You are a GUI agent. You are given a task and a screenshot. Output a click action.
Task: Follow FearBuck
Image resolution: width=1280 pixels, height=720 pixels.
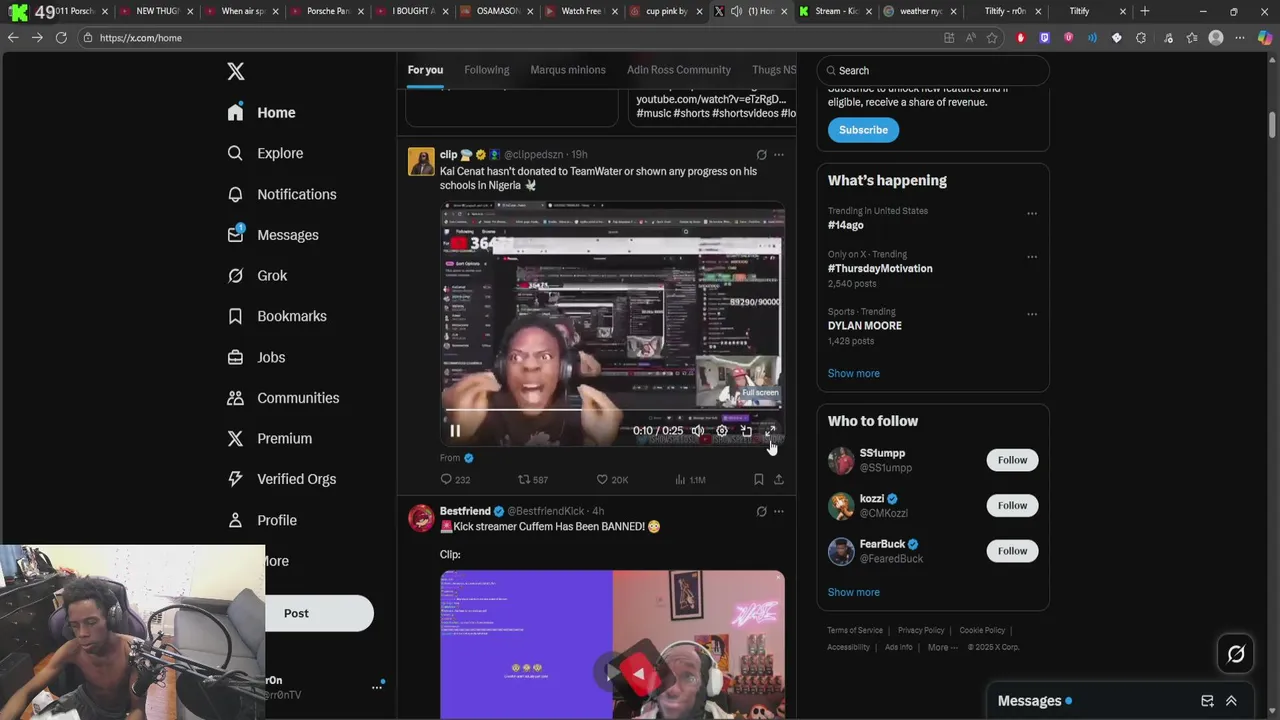pos(1012,551)
